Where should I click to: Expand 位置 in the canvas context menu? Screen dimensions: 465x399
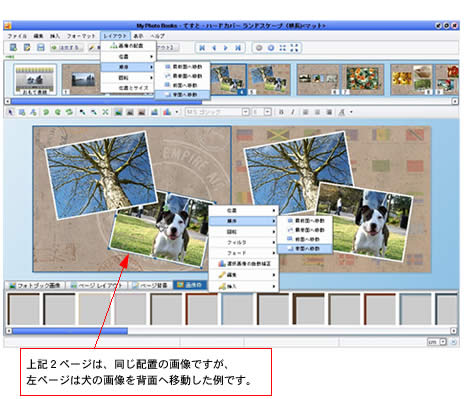pos(244,211)
